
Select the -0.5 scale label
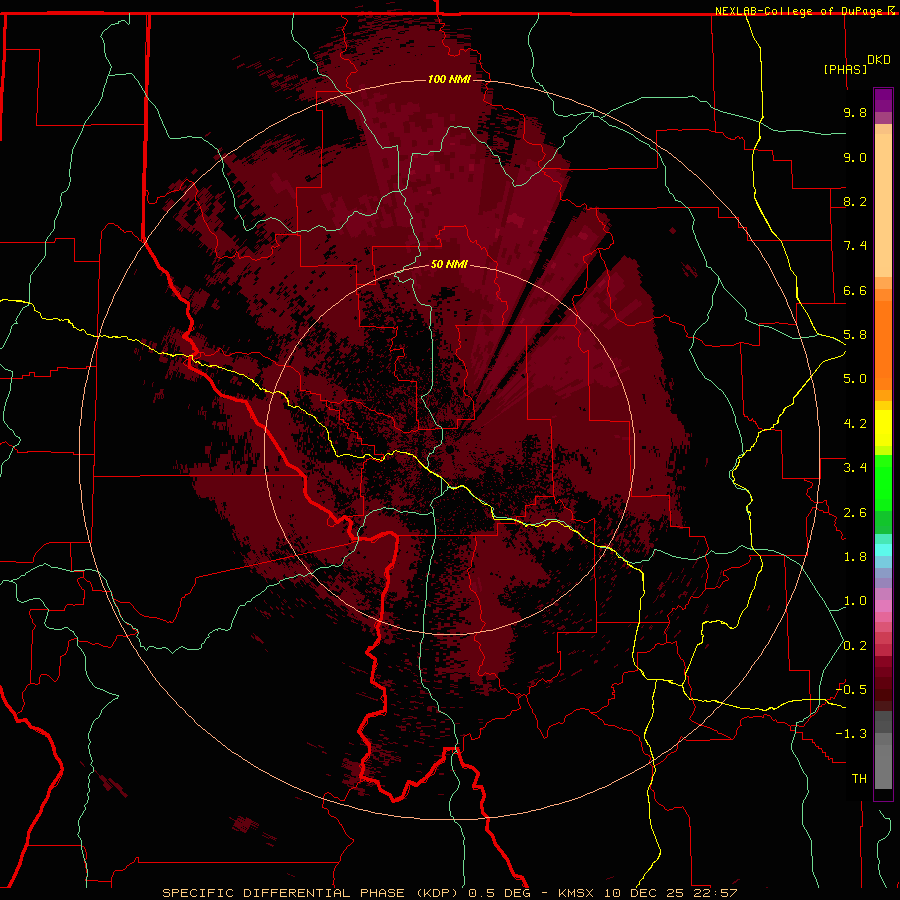851,690
